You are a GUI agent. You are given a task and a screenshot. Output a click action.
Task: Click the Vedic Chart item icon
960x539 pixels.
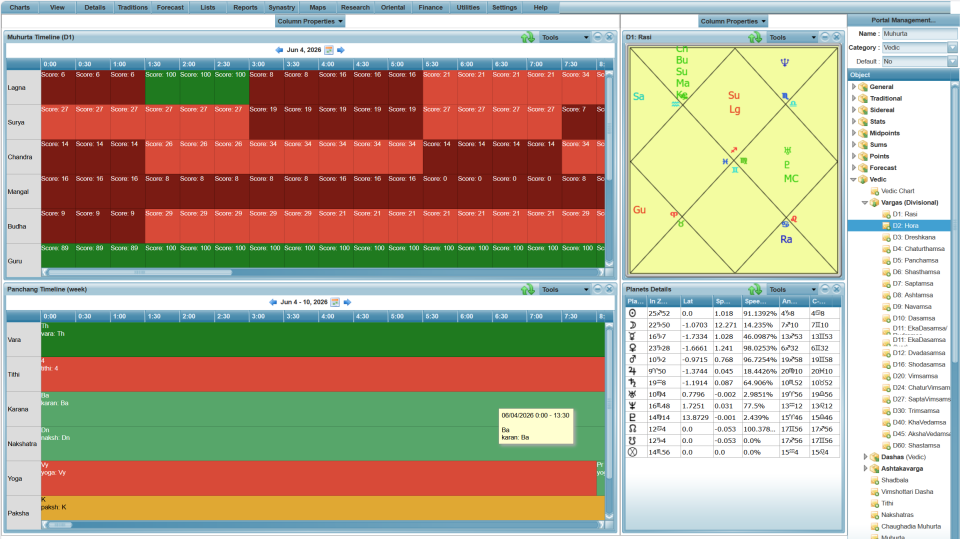(874, 191)
